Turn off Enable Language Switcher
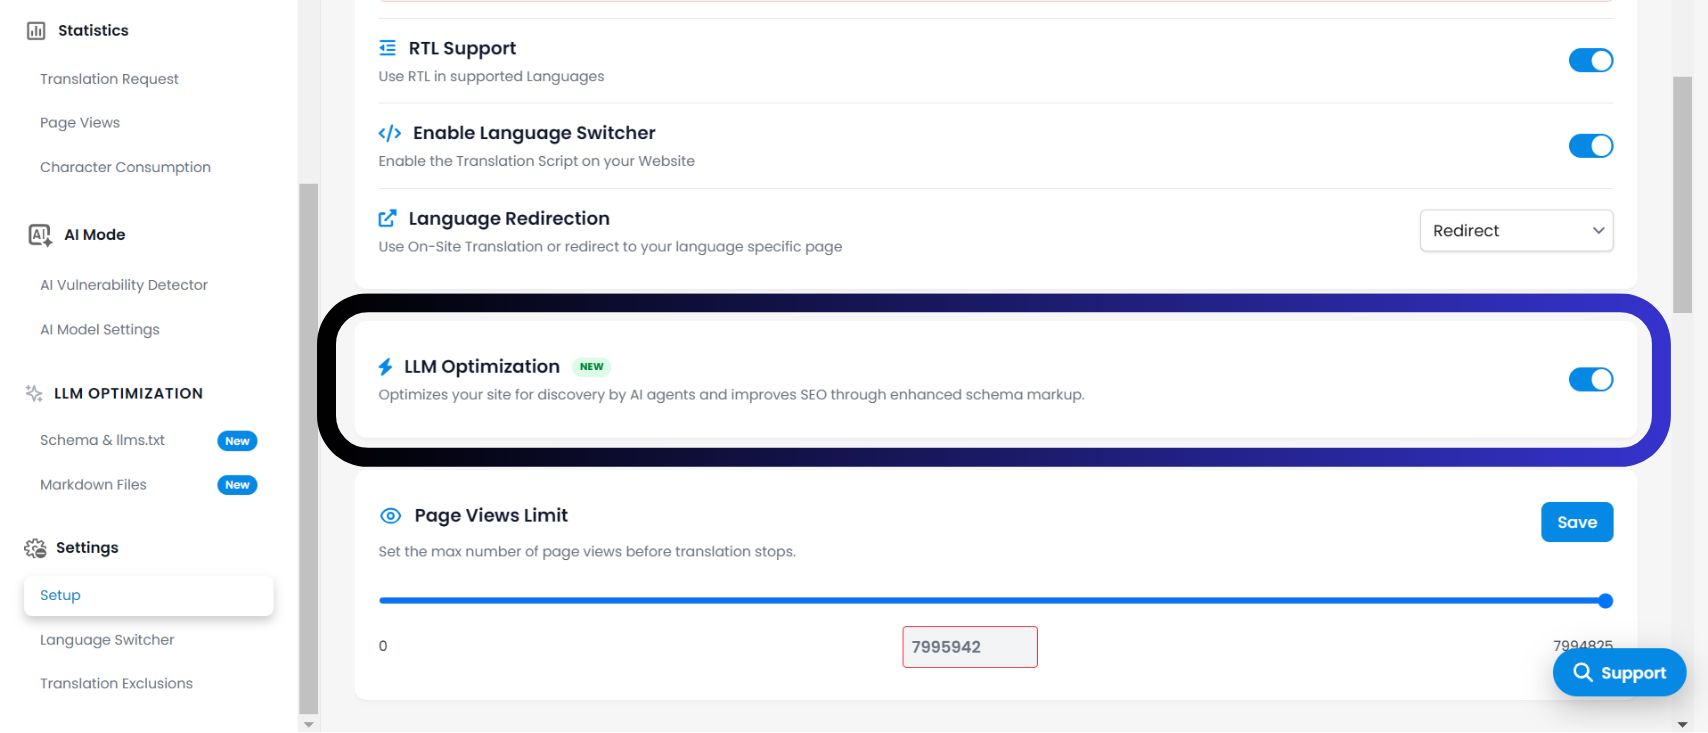 pos(1590,145)
